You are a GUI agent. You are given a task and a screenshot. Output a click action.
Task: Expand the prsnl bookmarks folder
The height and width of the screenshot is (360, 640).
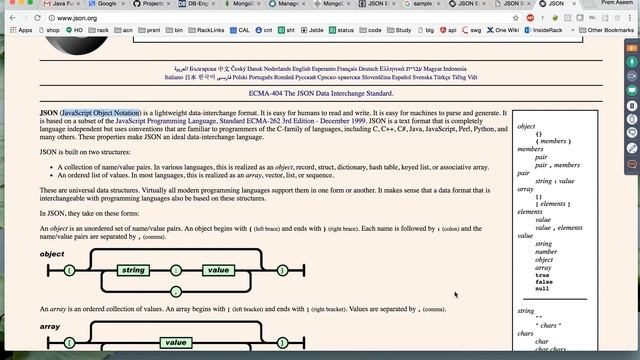point(149,30)
